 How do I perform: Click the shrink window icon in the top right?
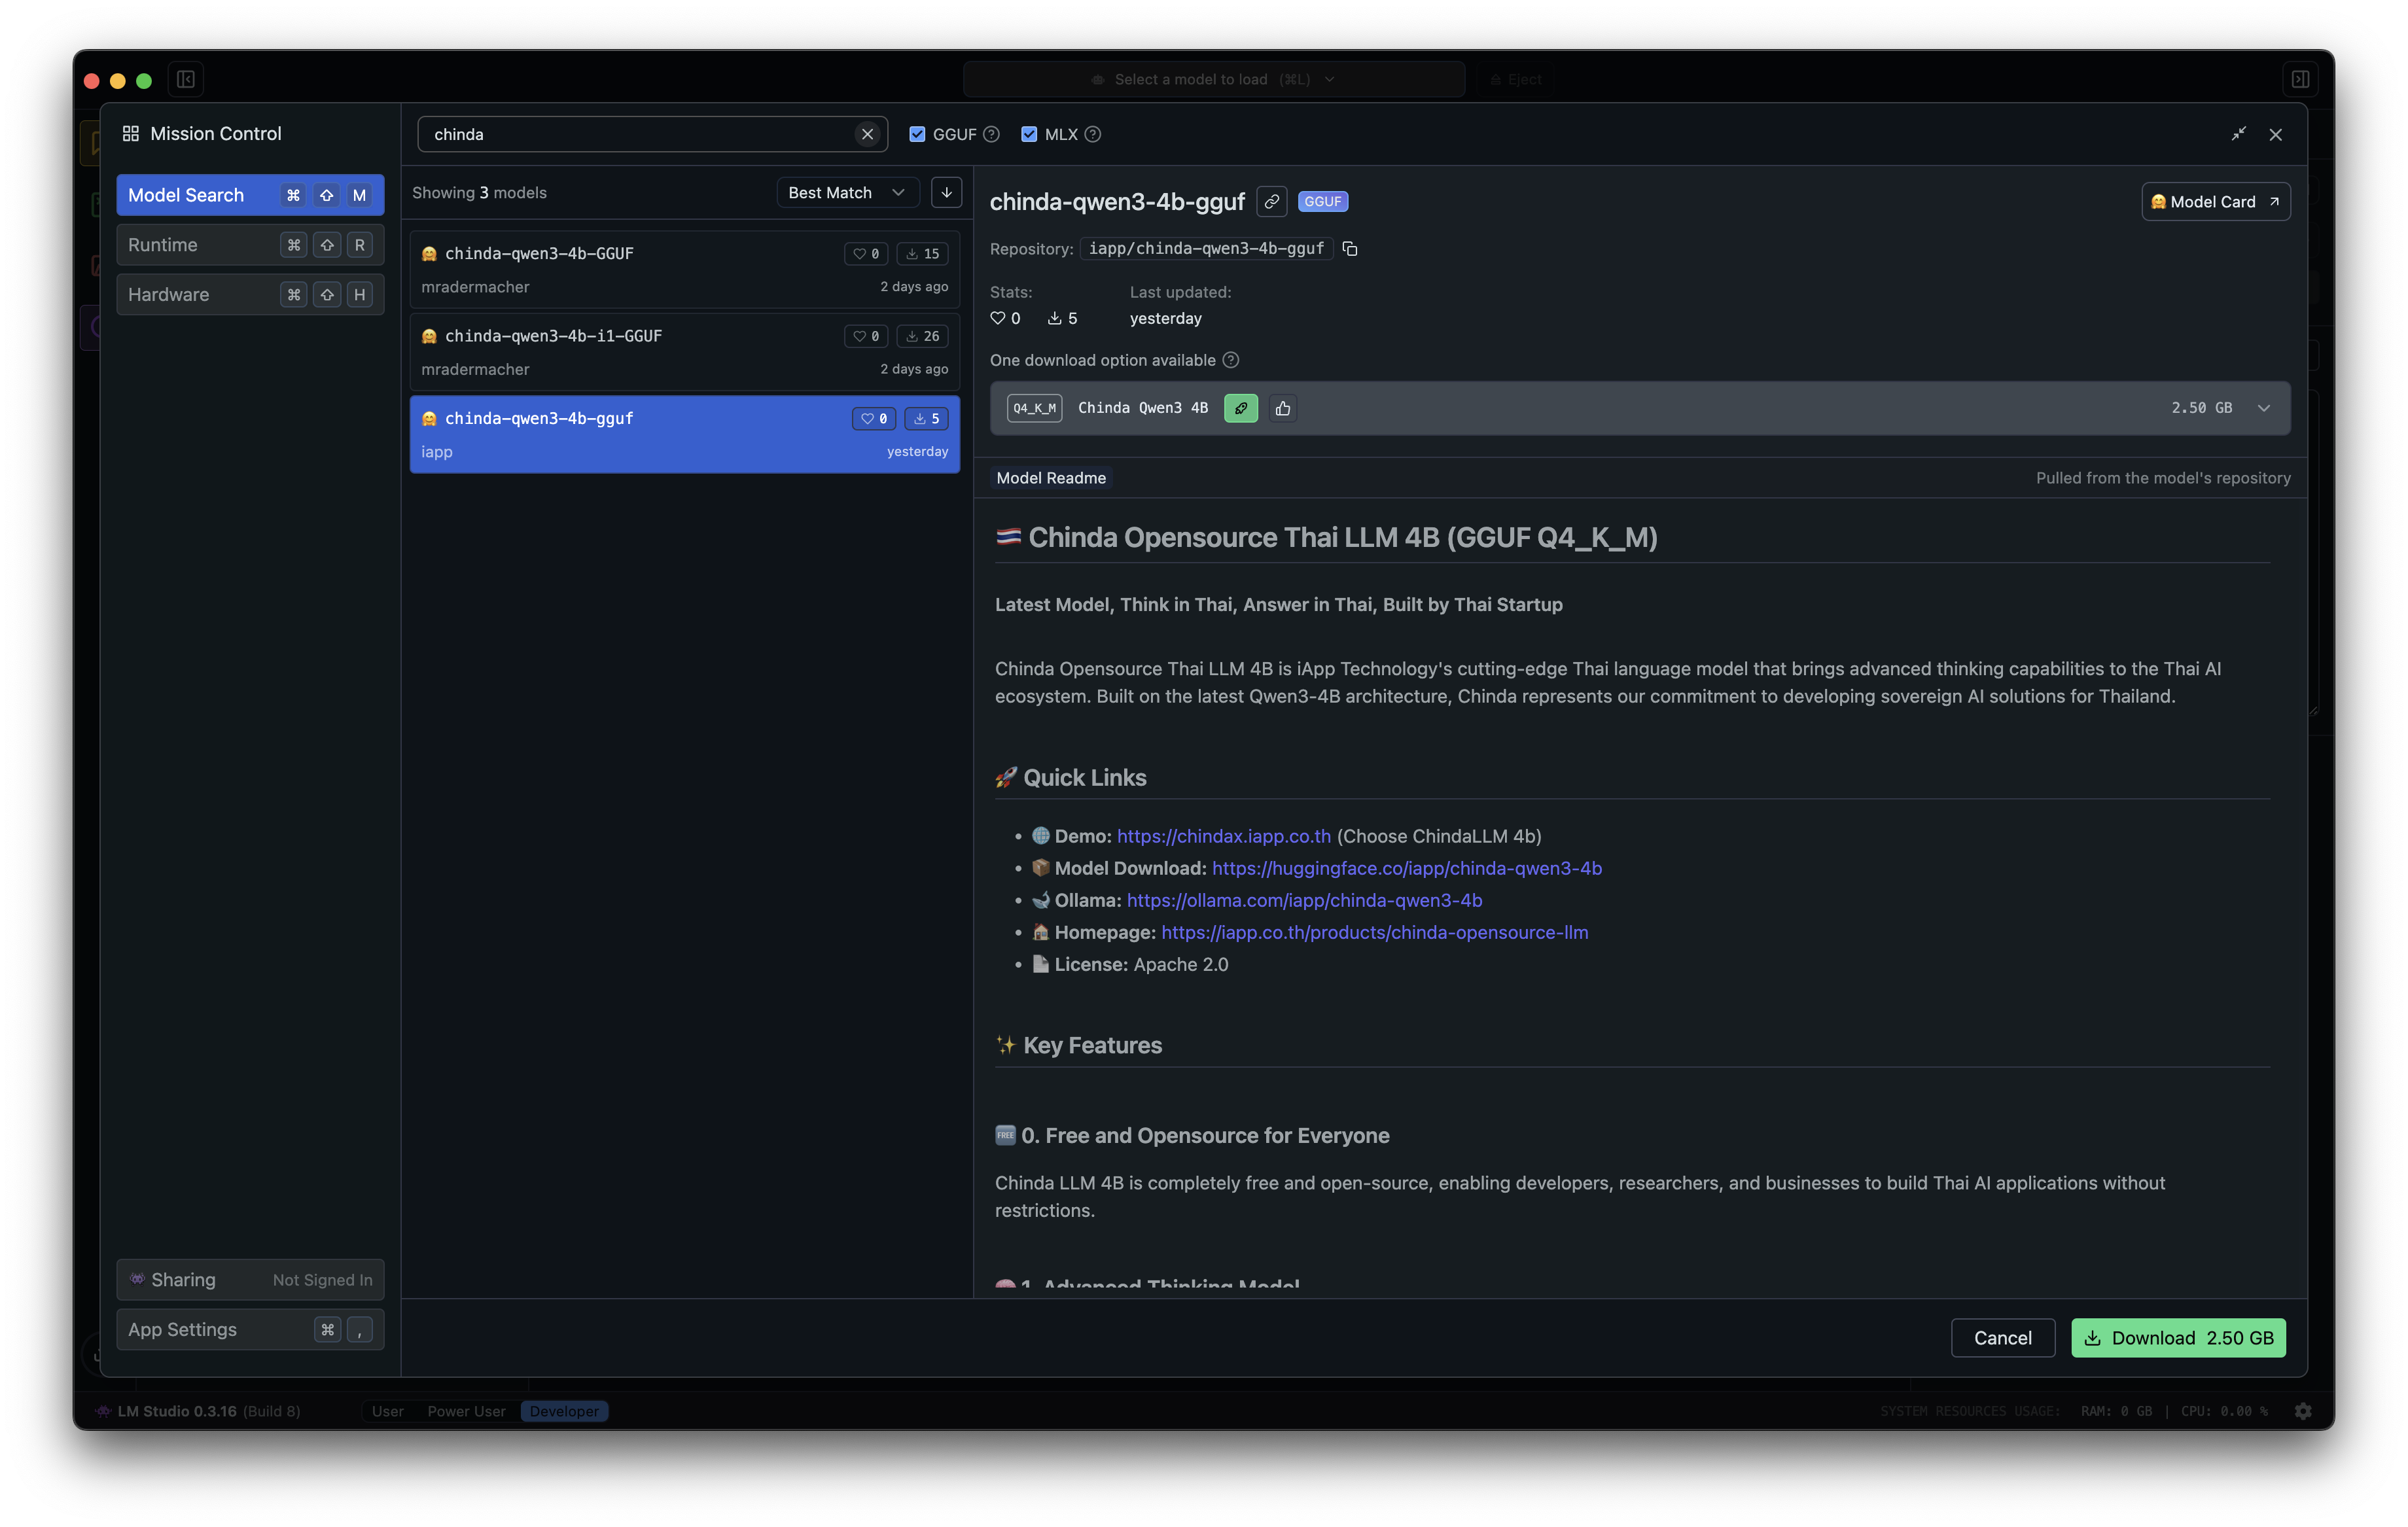point(2238,134)
